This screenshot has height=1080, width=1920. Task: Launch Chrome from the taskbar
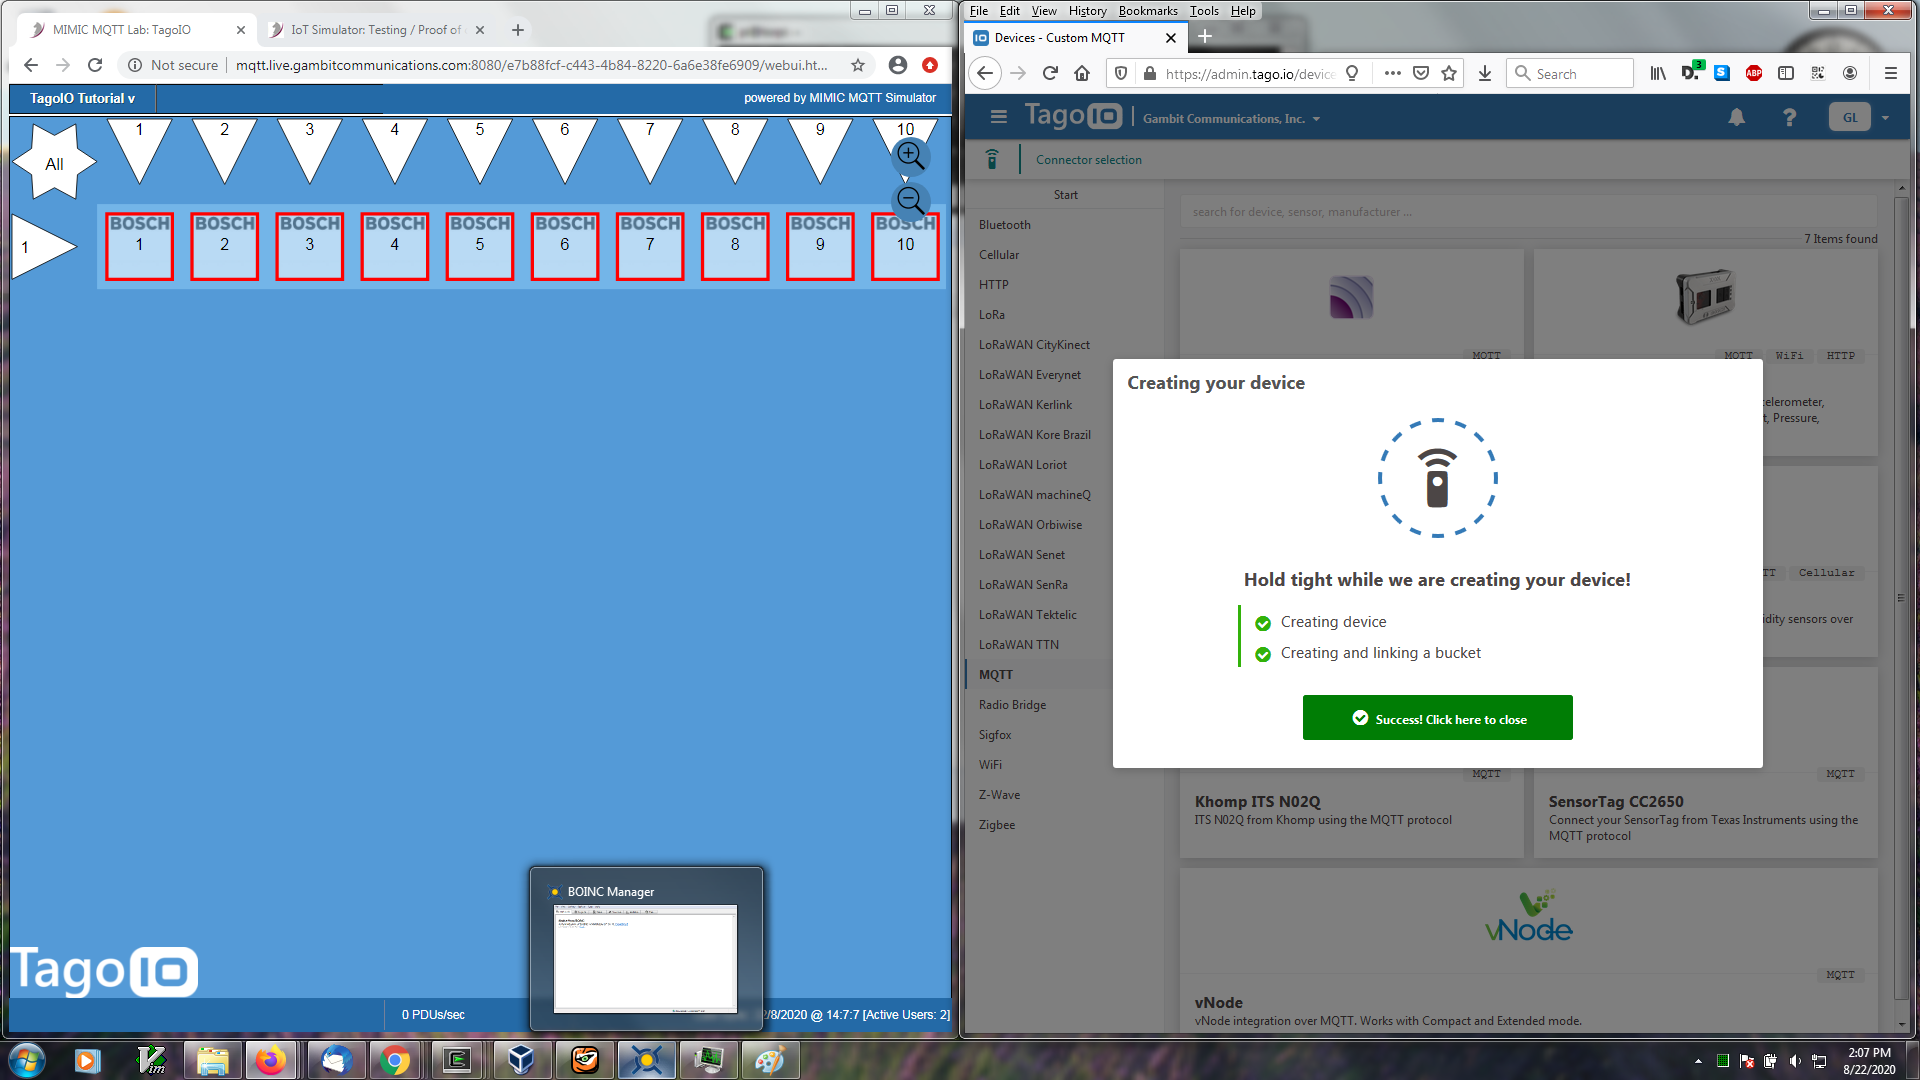395,1060
